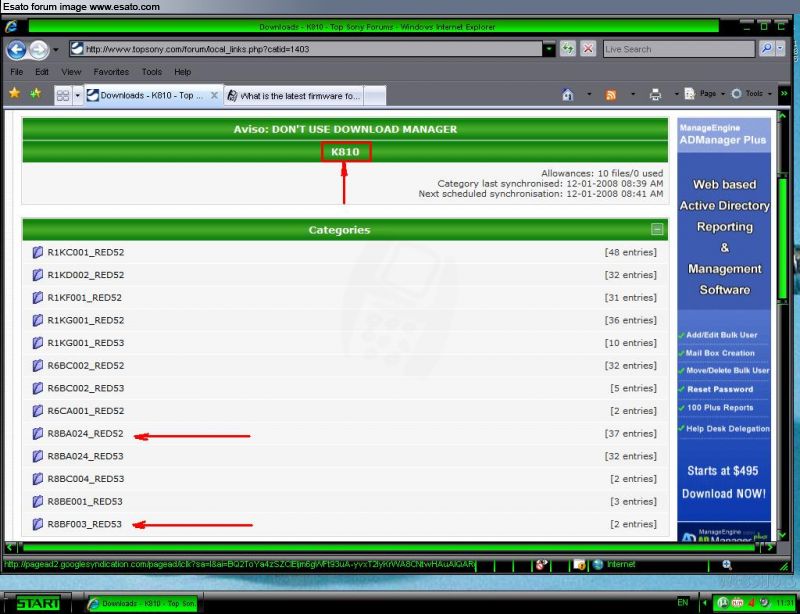
Task: Open the File menu
Action: coord(17,72)
